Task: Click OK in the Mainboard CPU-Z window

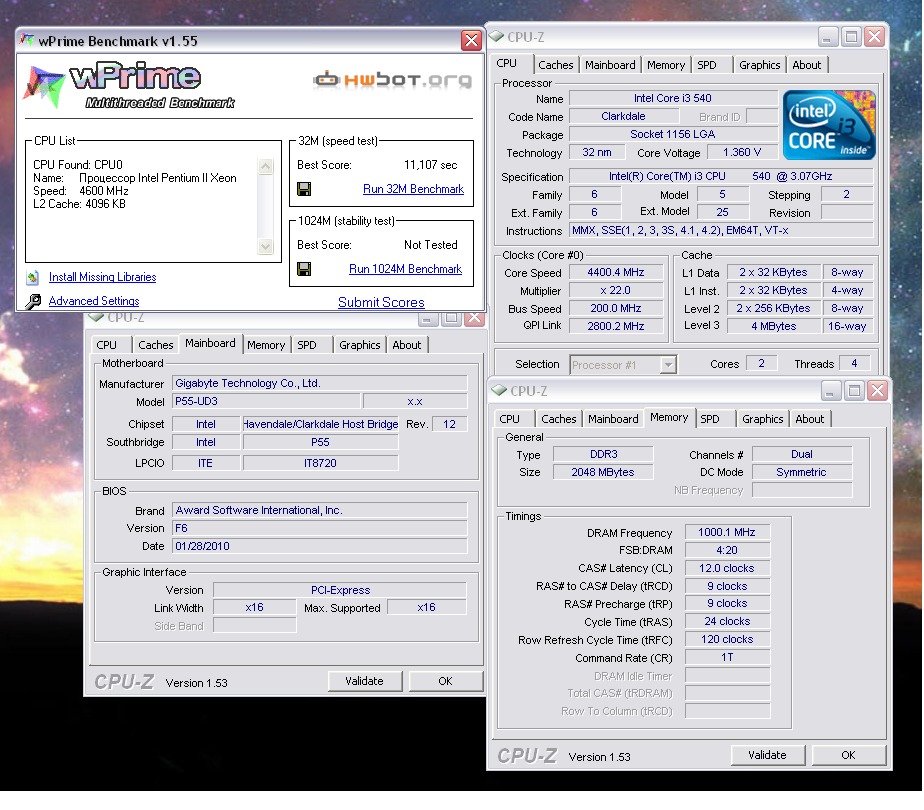Action: [446, 681]
